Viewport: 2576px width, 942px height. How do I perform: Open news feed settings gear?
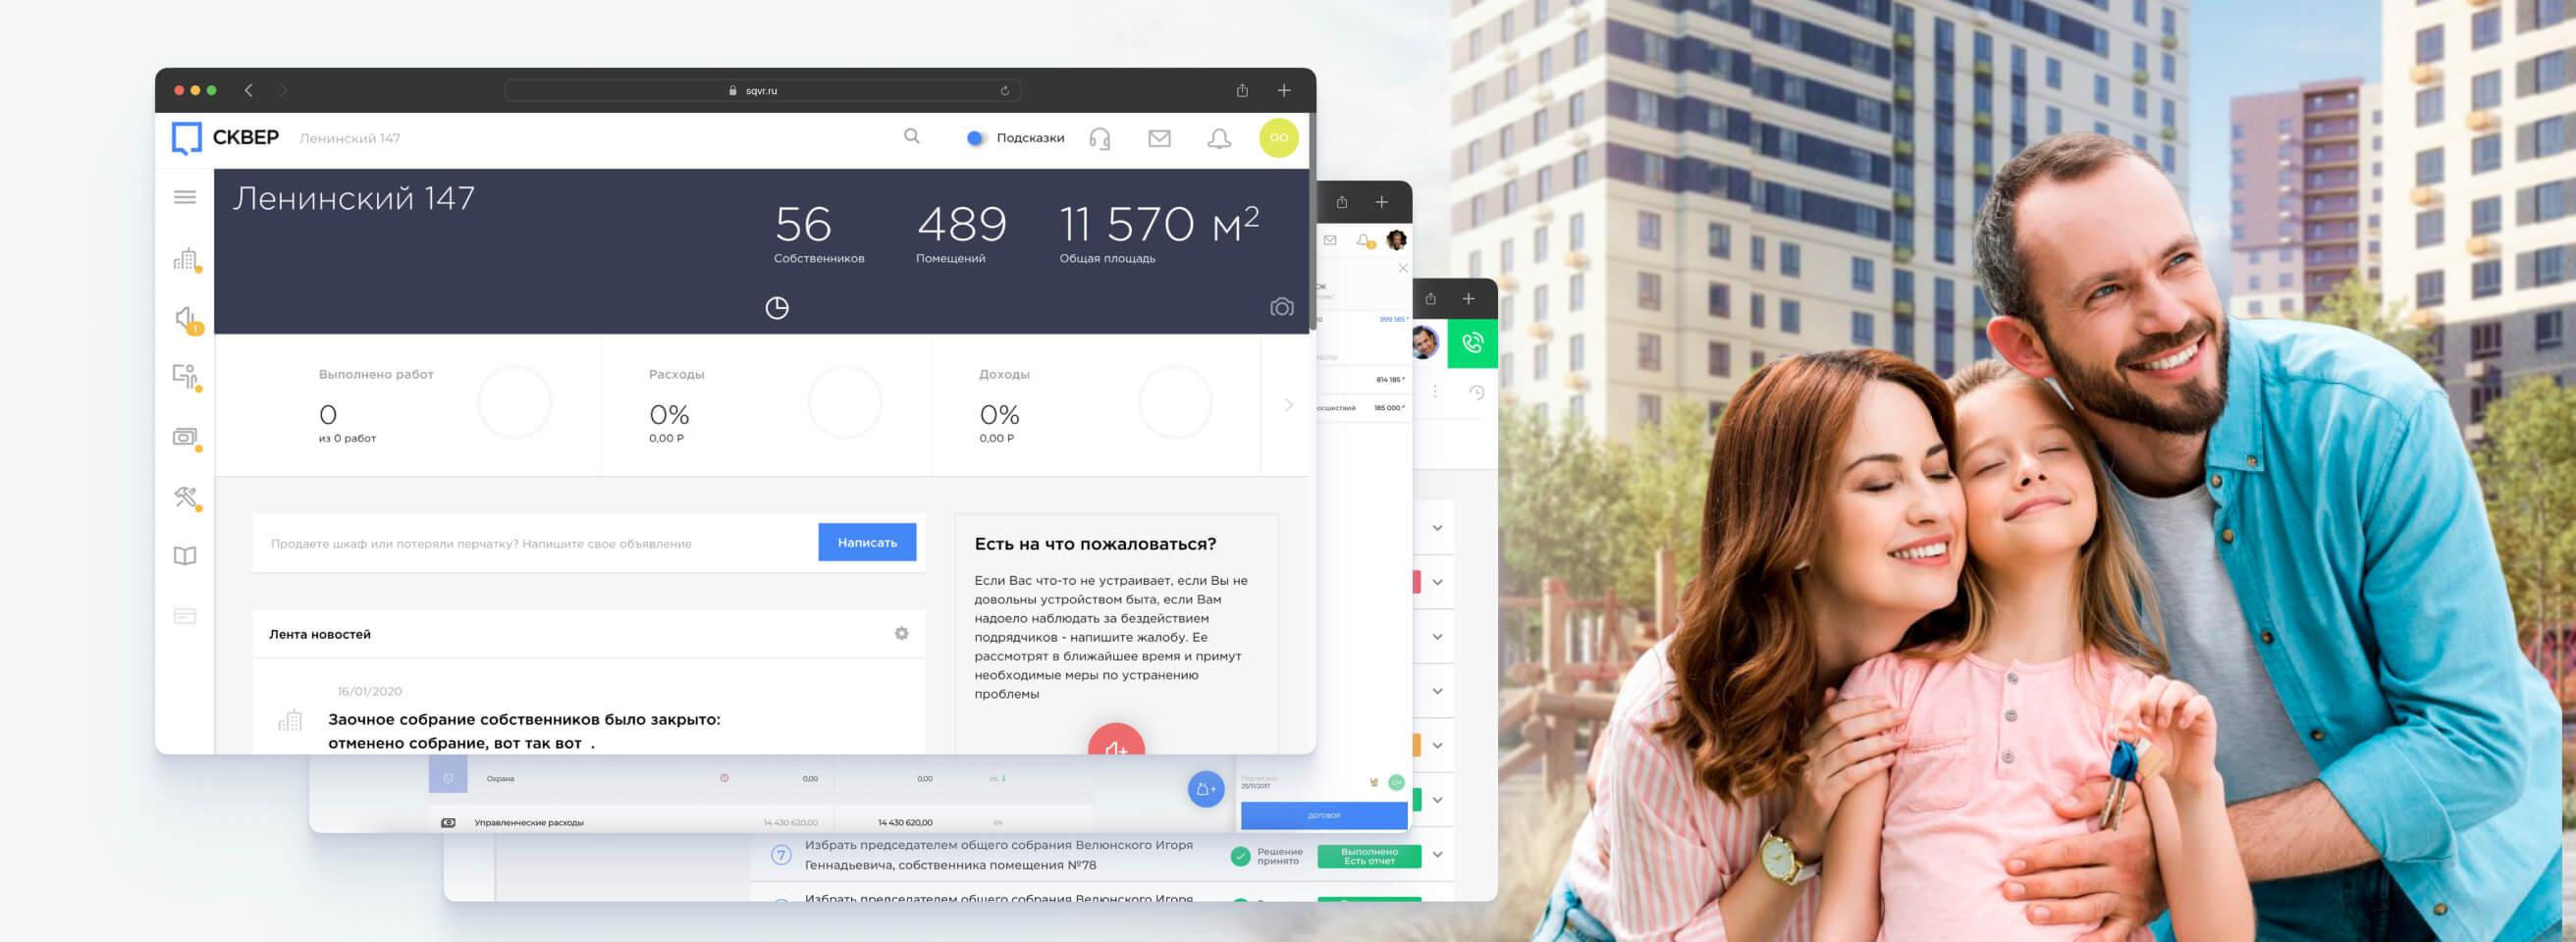point(901,633)
